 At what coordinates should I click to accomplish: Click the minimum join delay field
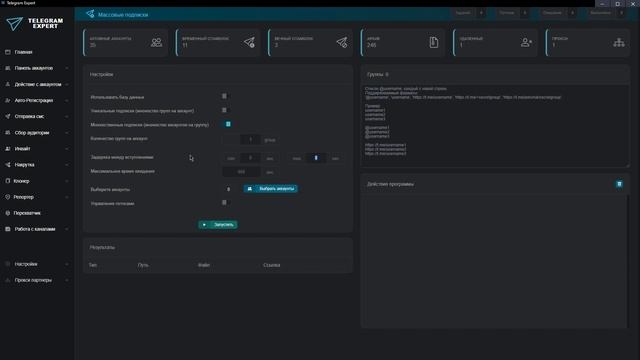tap(250, 158)
